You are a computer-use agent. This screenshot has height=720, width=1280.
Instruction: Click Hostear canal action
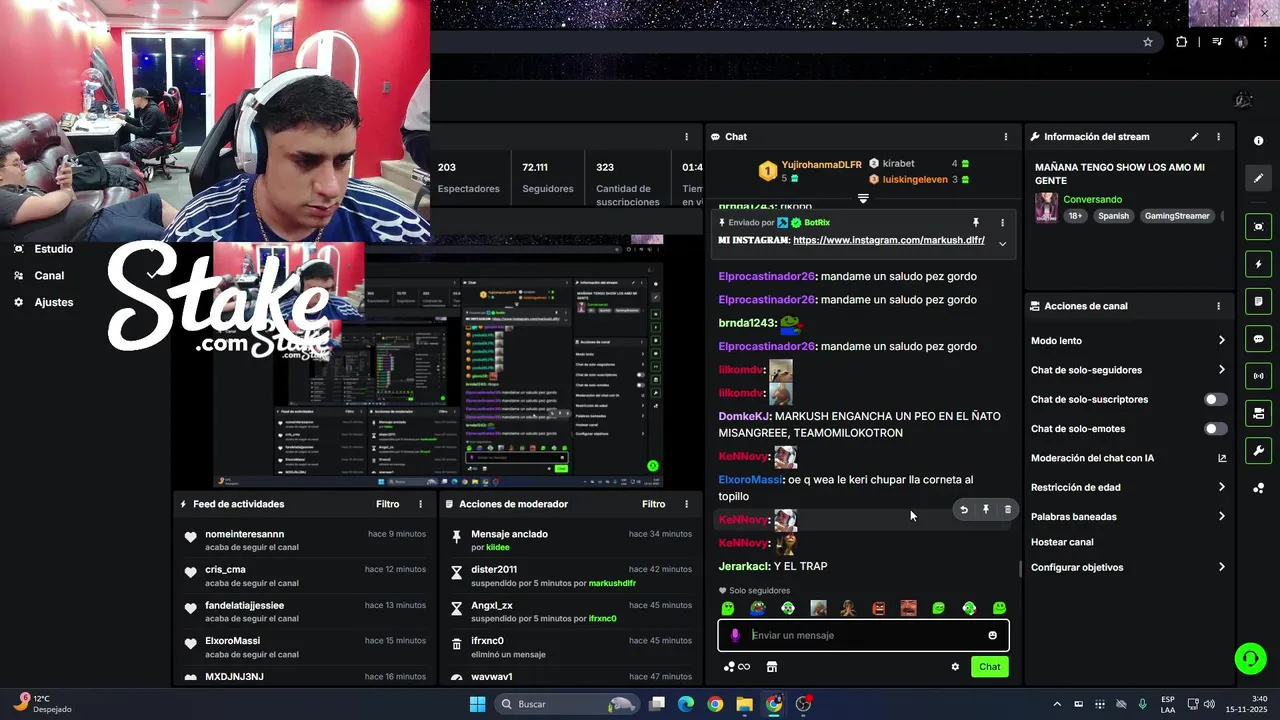coord(1062,542)
